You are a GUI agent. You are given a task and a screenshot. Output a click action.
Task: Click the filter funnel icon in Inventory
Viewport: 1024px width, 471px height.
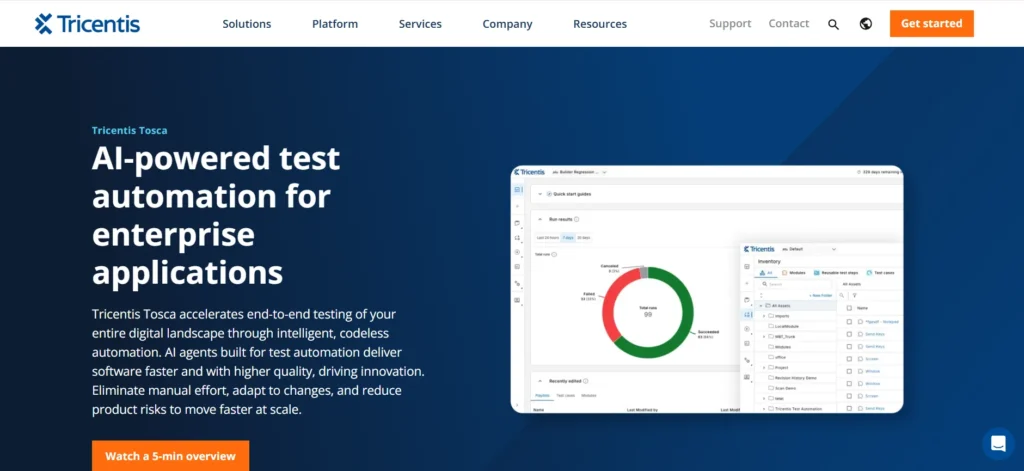[x=854, y=295]
